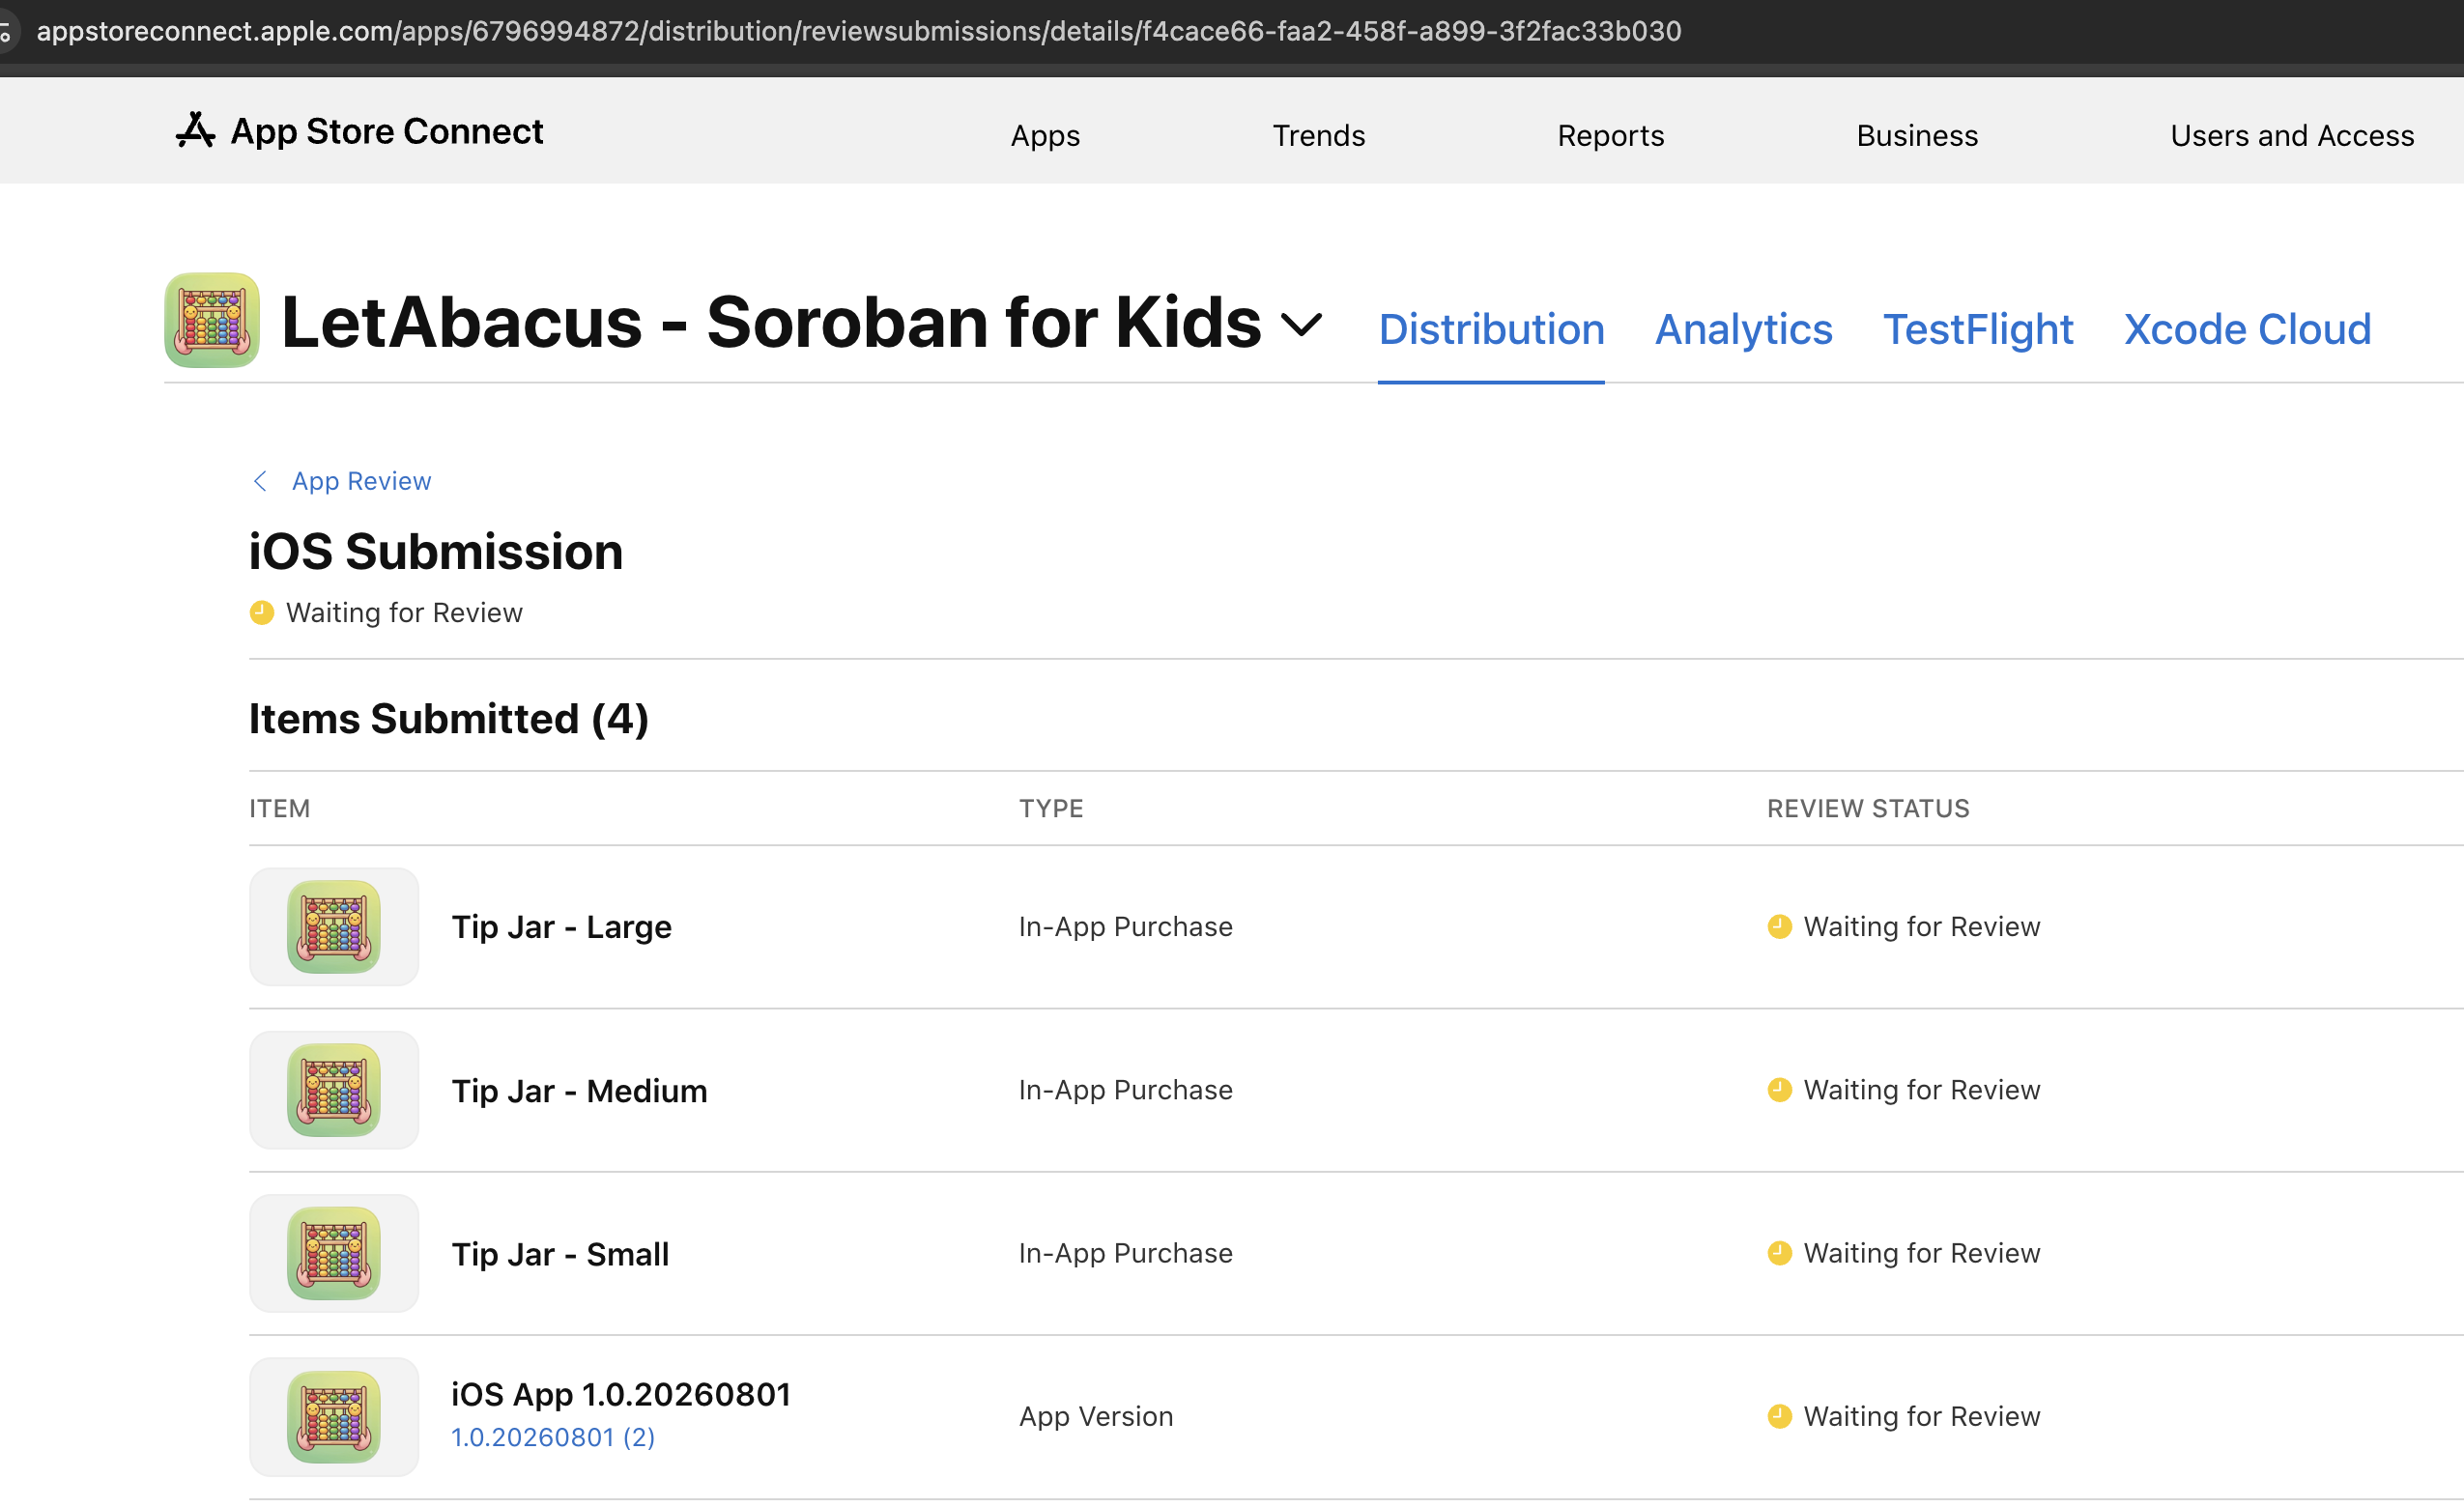Click the App Store Connect title text
2464x1507 pixels.
coord(387,131)
